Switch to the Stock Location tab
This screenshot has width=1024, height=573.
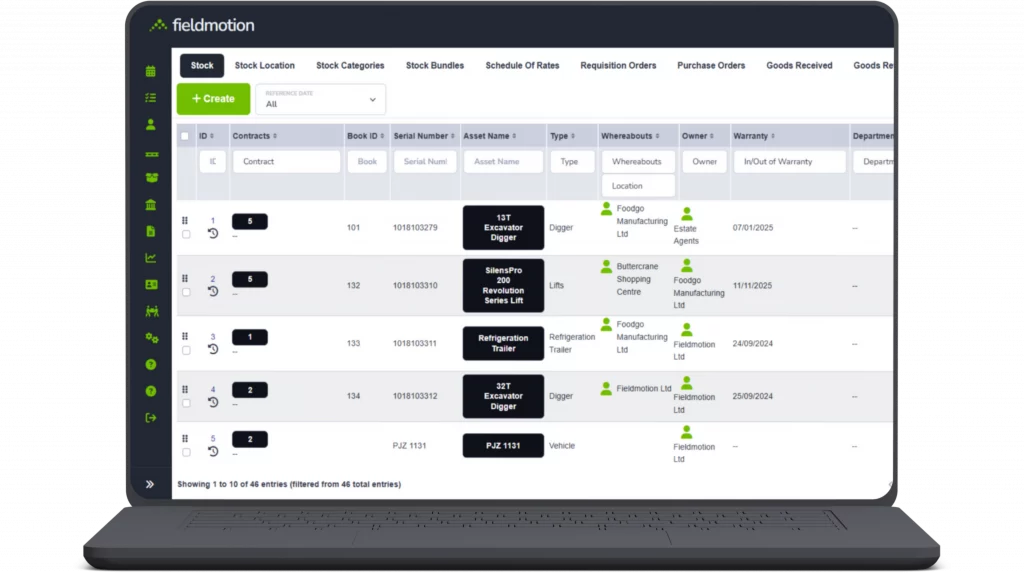264,66
